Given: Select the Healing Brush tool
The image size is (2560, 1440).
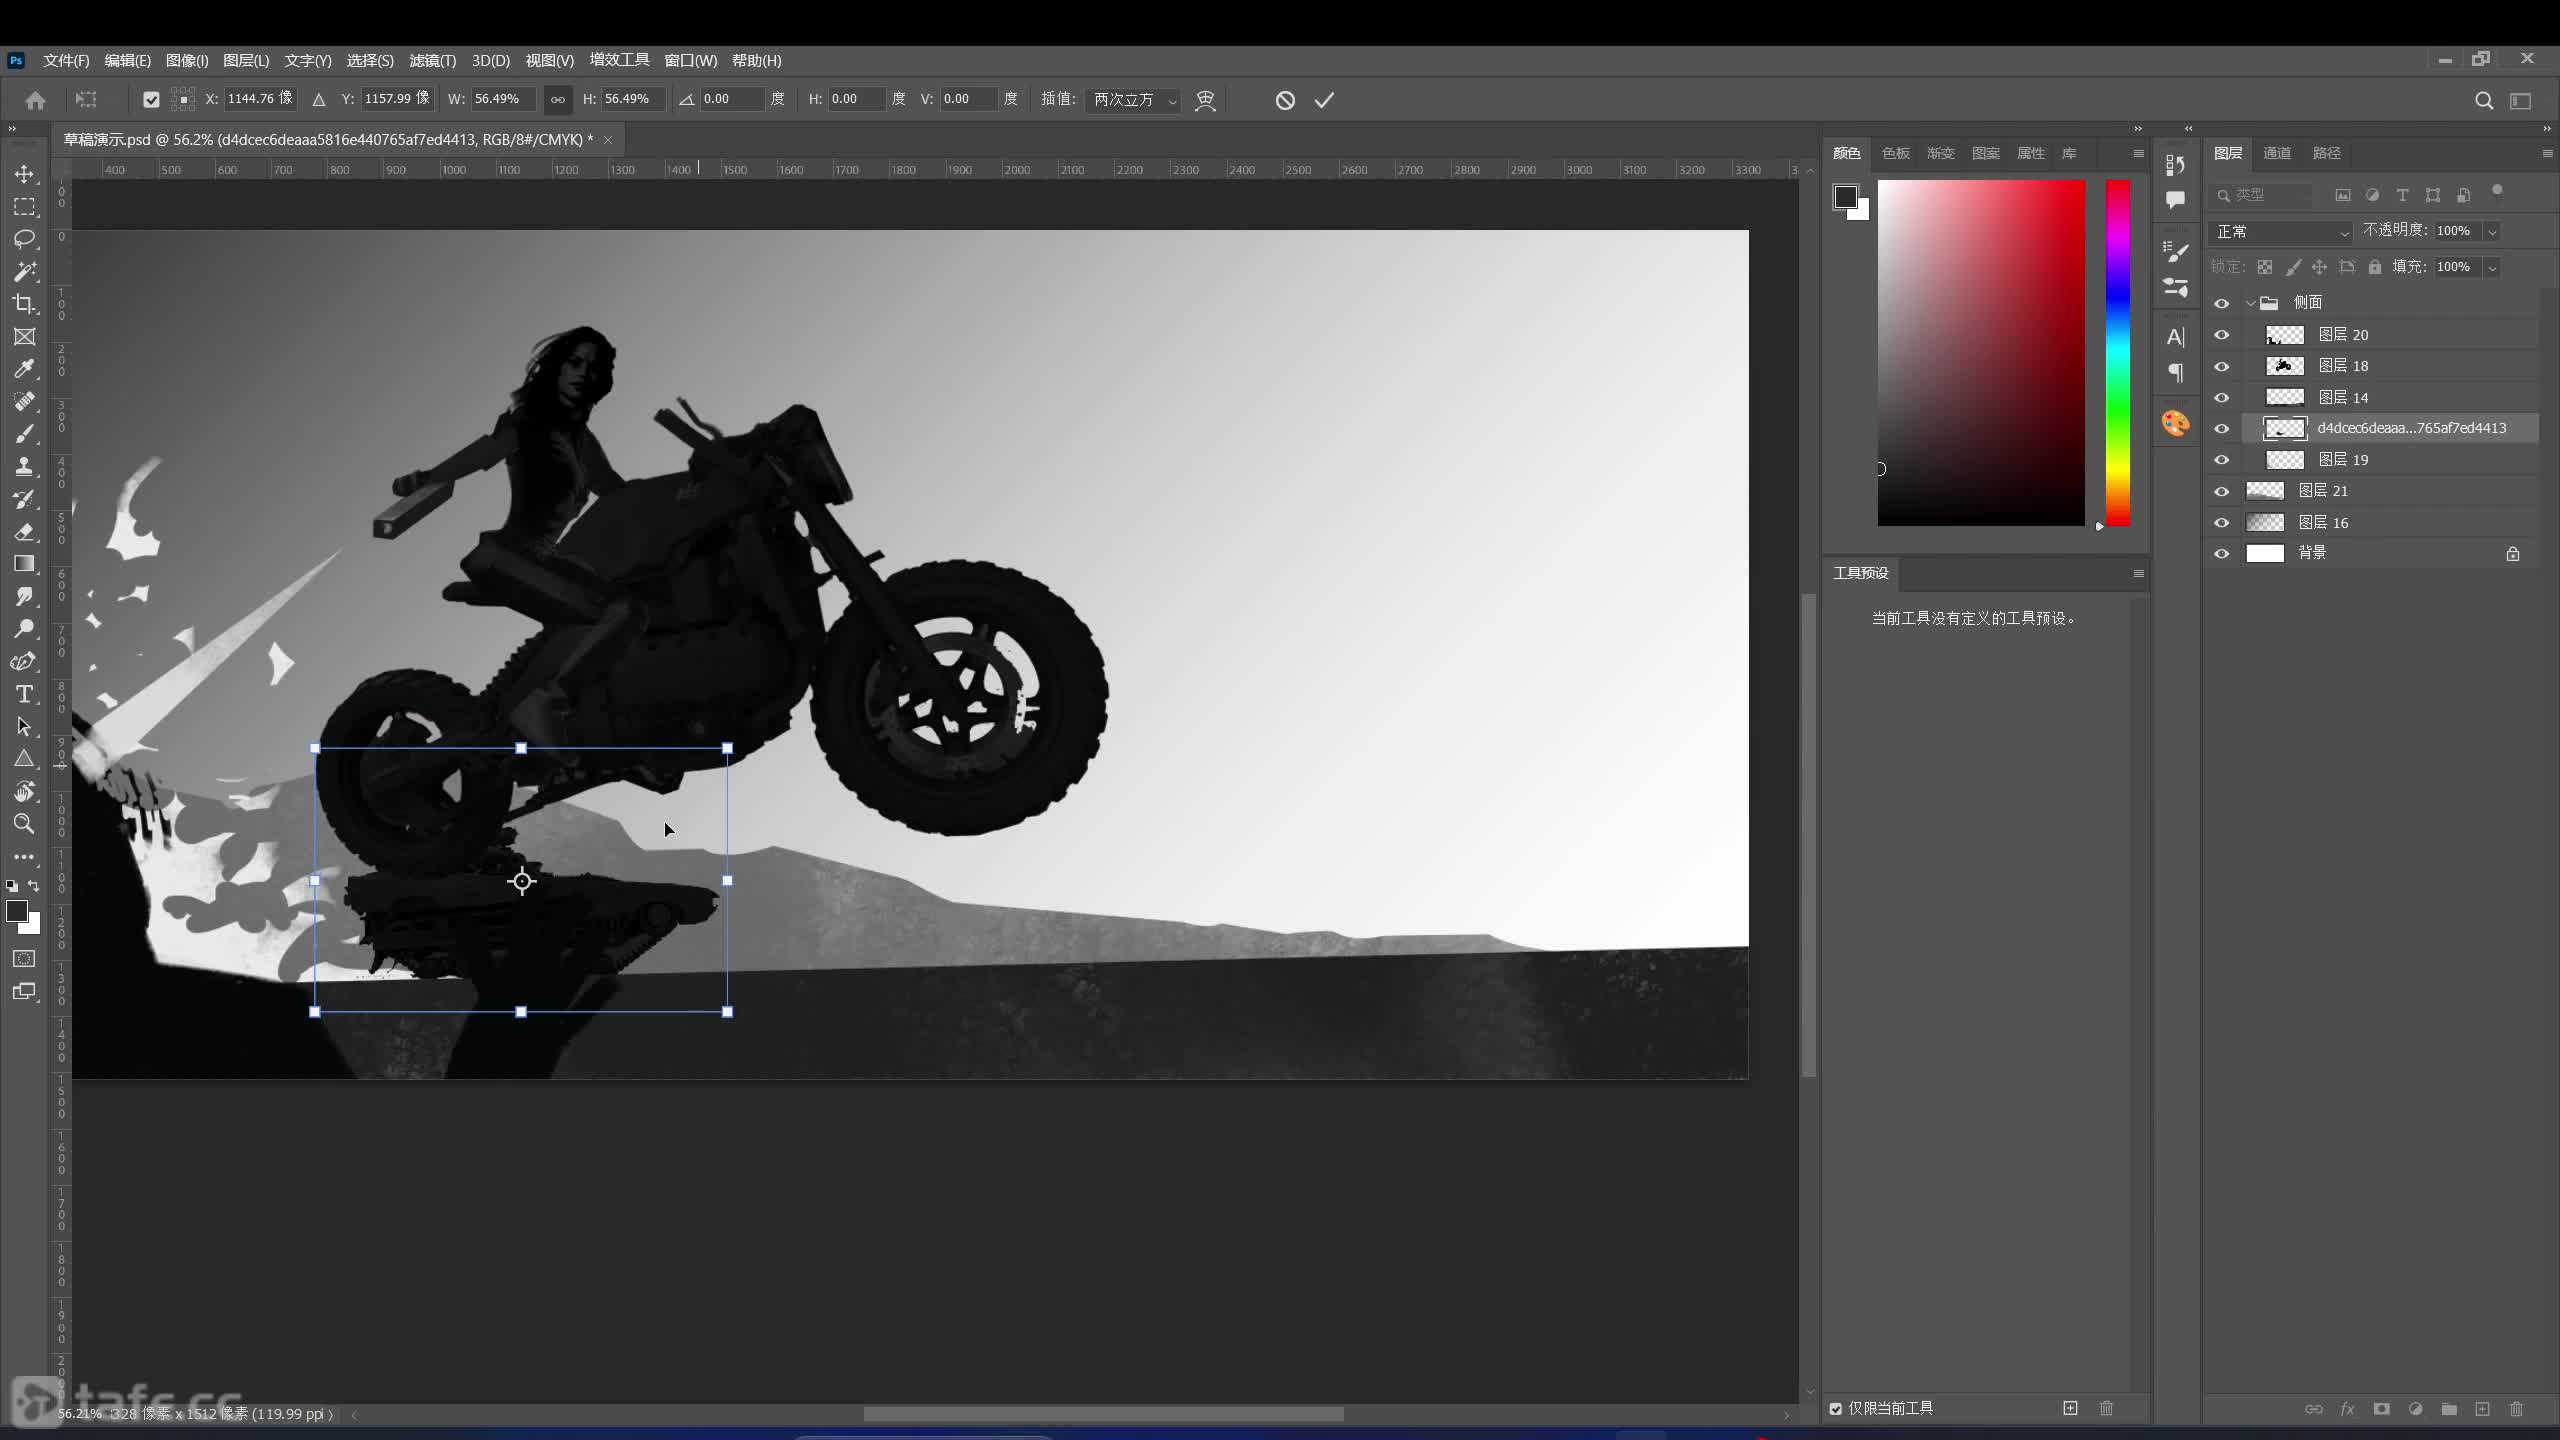Looking at the screenshot, I should (24, 401).
